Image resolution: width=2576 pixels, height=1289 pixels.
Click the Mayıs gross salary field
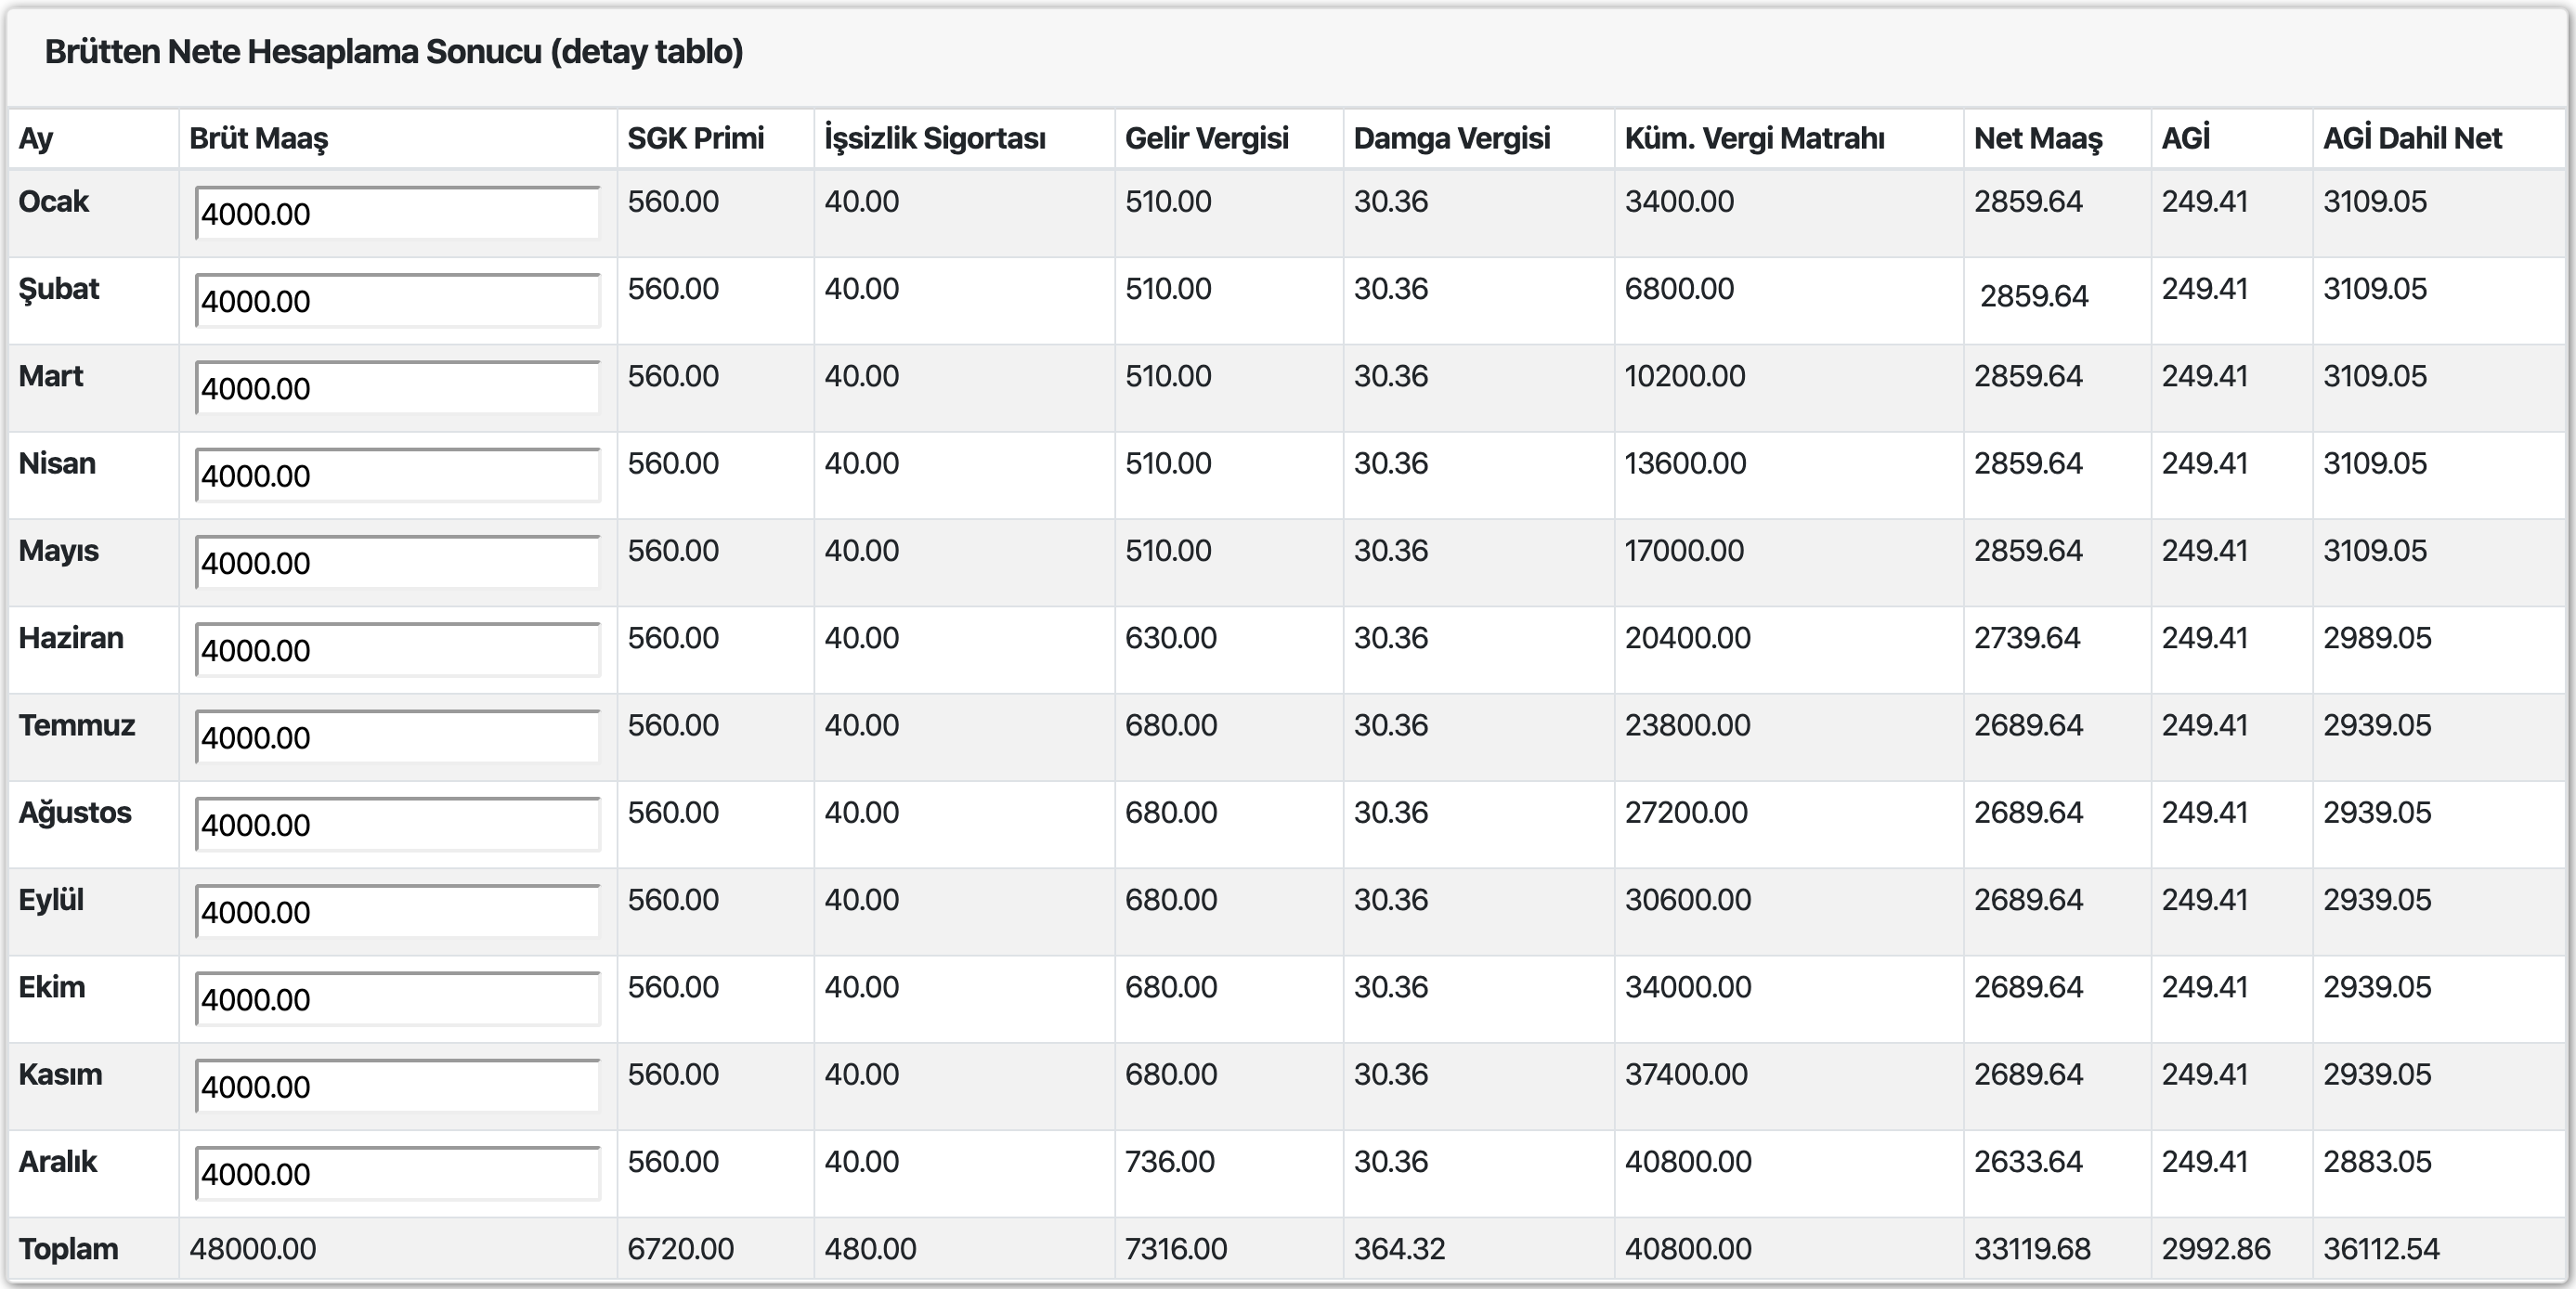coord(398,562)
